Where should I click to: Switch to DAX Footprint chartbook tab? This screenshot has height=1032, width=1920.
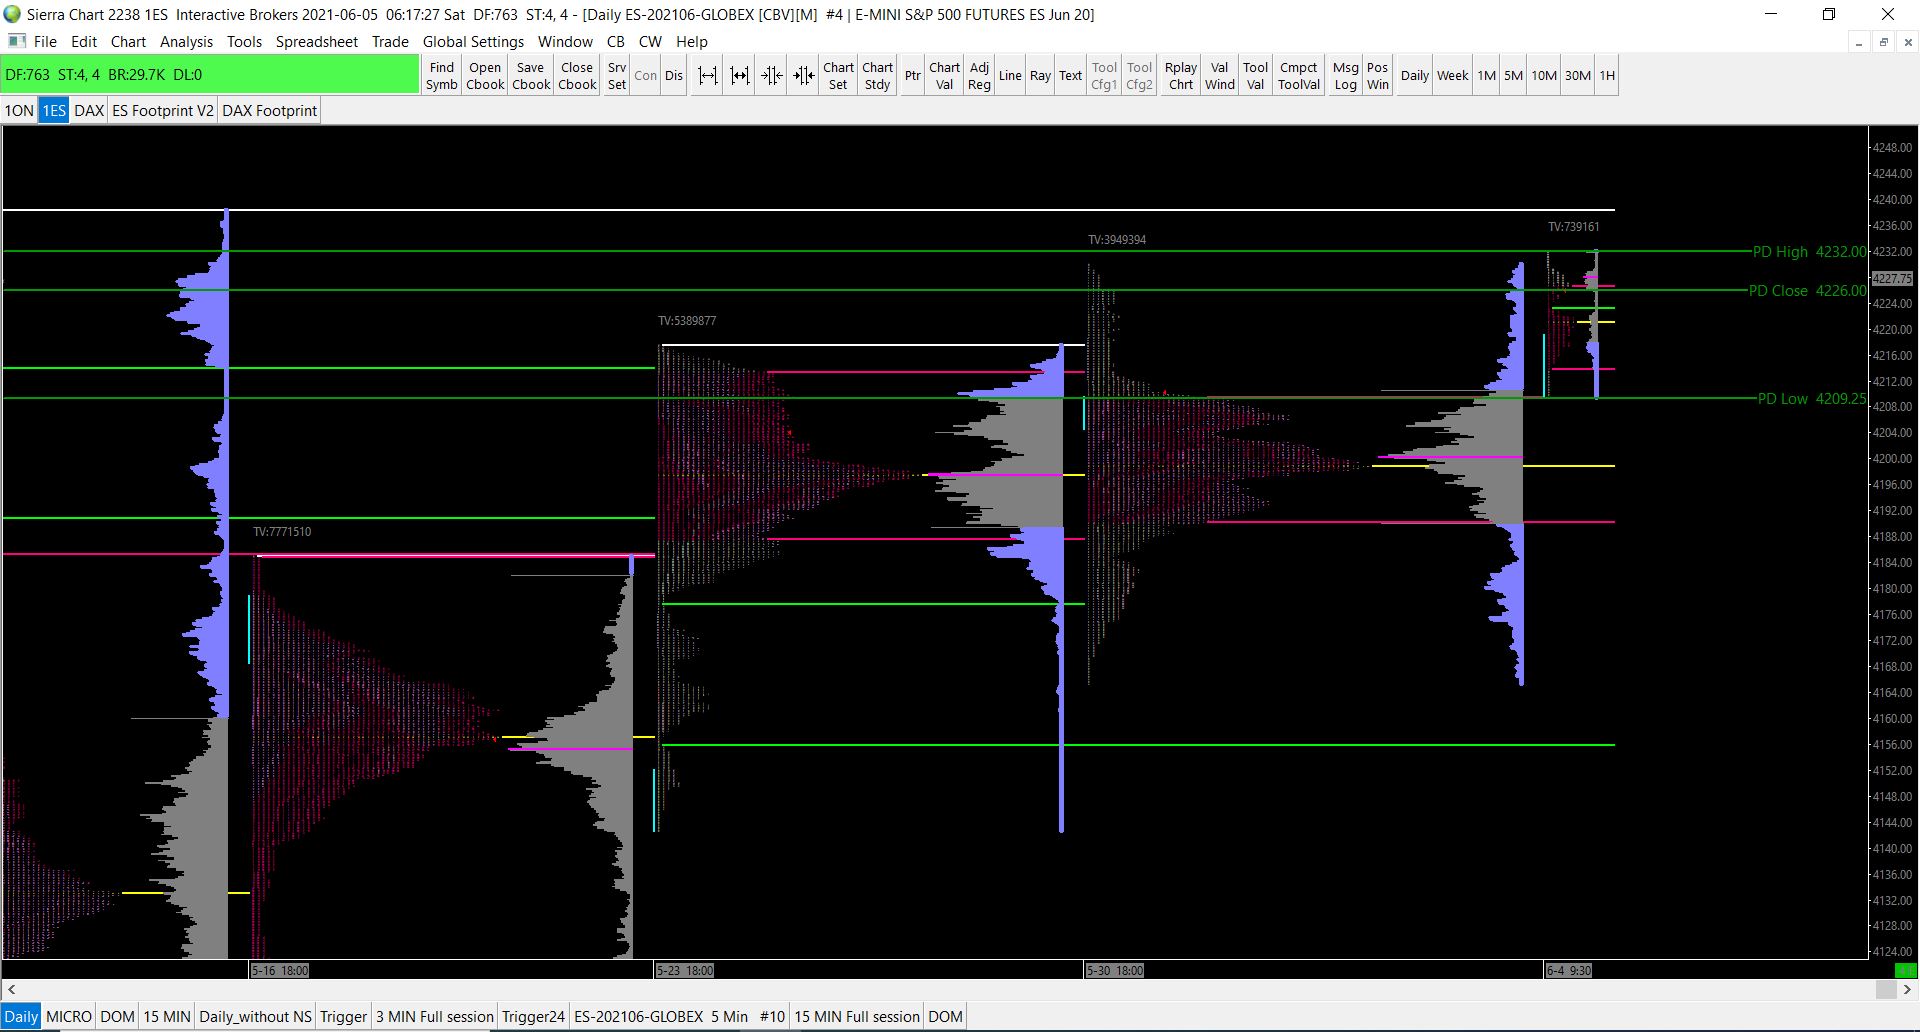point(269,111)
